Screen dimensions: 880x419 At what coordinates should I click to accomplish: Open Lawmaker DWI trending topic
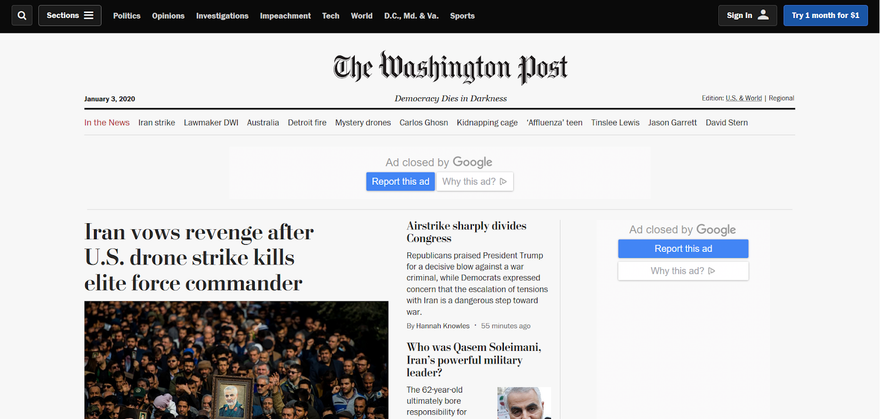point(211,122)
